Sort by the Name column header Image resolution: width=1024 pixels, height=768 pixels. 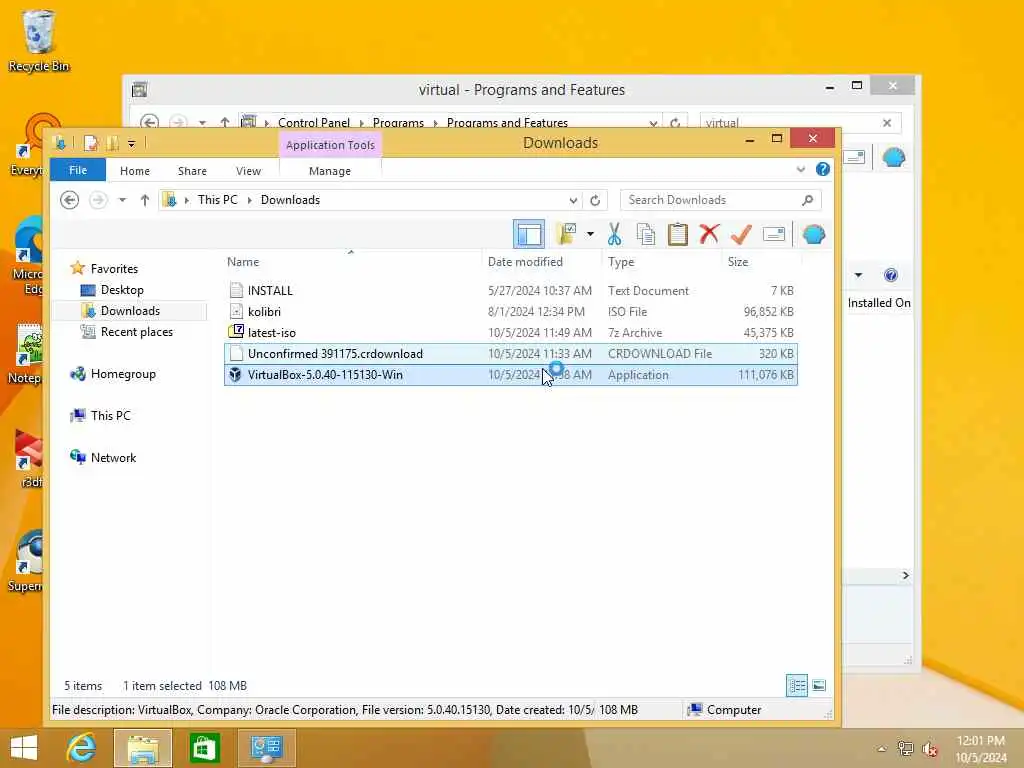pos(351,262)
